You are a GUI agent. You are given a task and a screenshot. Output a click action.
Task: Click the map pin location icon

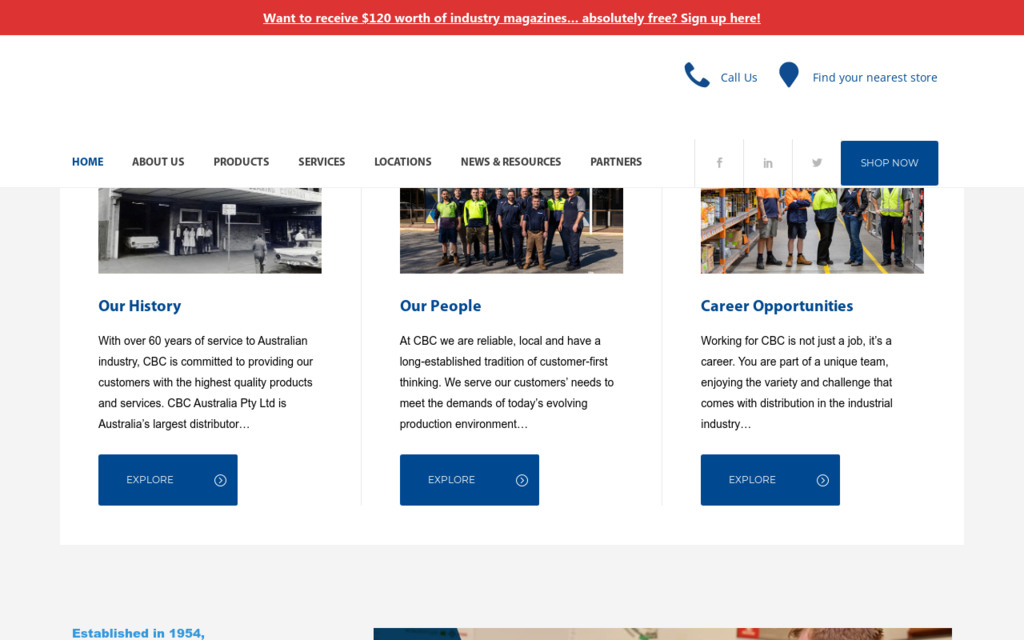click(789, 76)
